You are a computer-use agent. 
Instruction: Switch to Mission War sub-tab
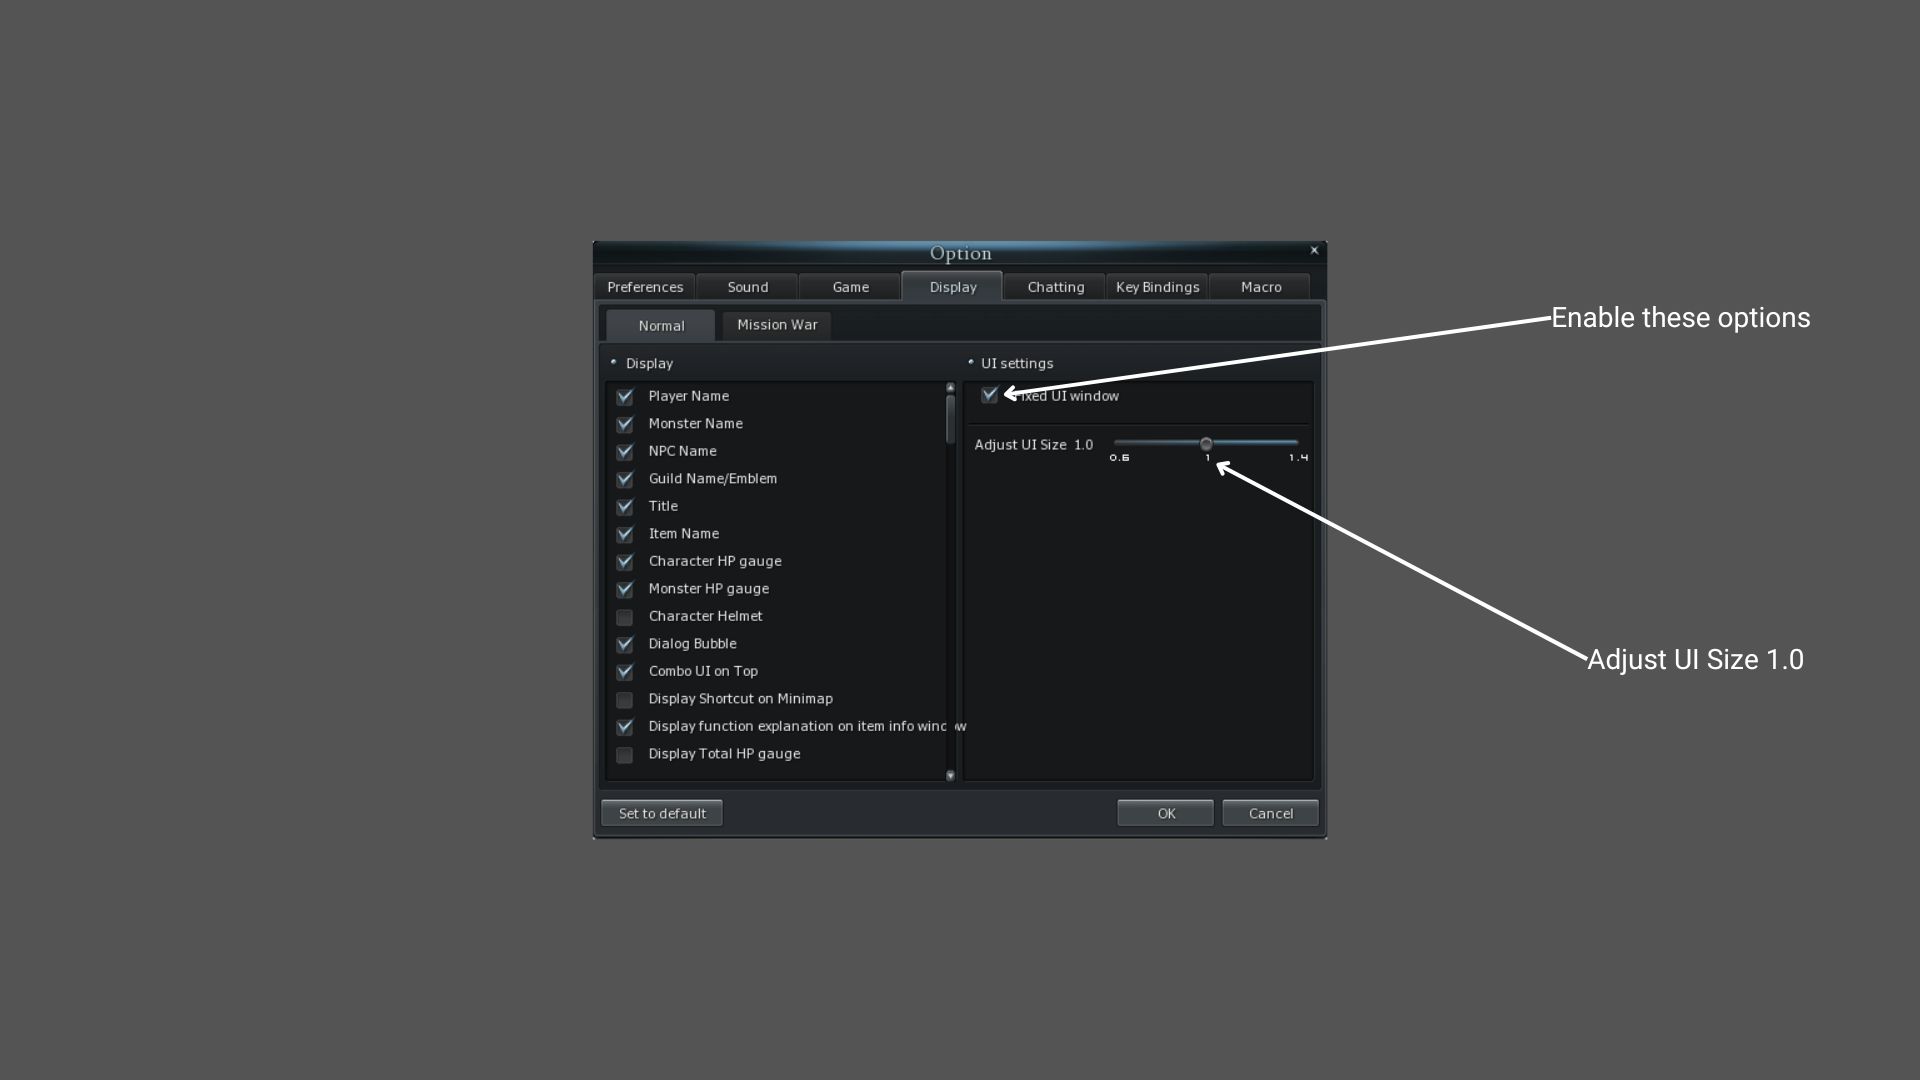coord(777,325)
